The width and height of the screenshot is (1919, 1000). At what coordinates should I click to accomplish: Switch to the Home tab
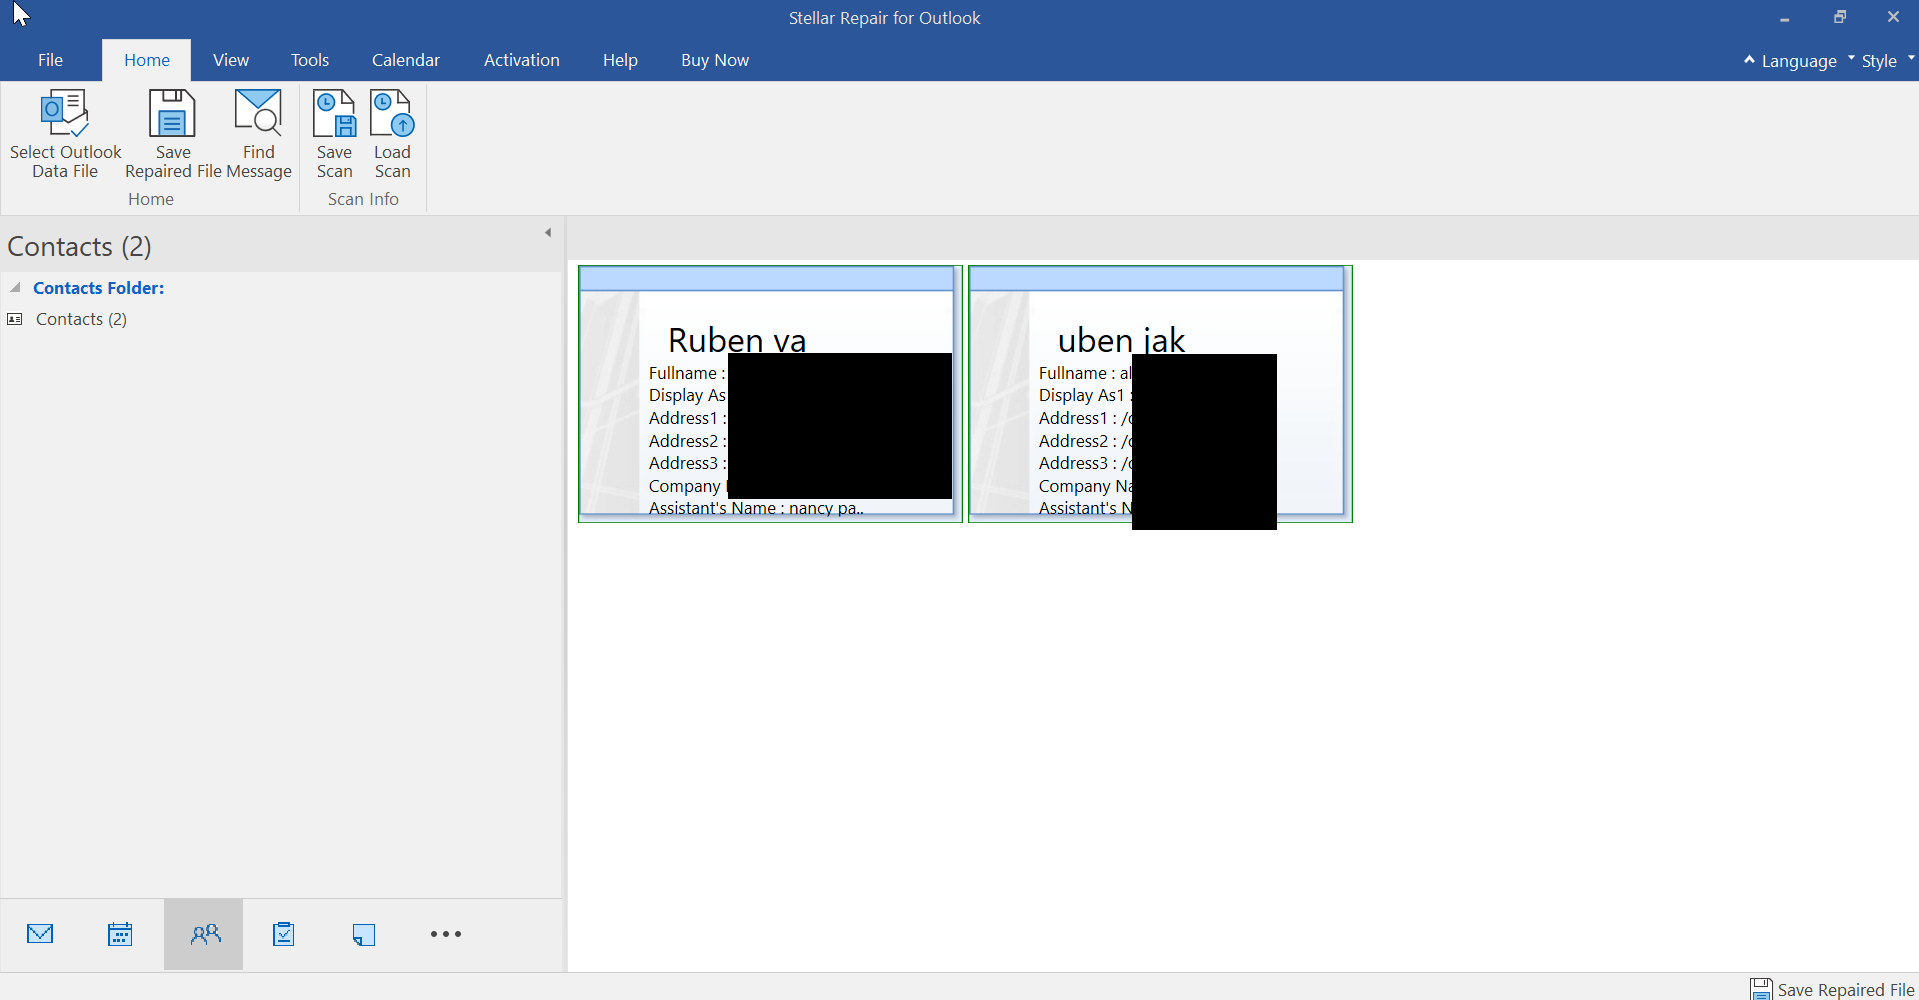click(147, 60)
